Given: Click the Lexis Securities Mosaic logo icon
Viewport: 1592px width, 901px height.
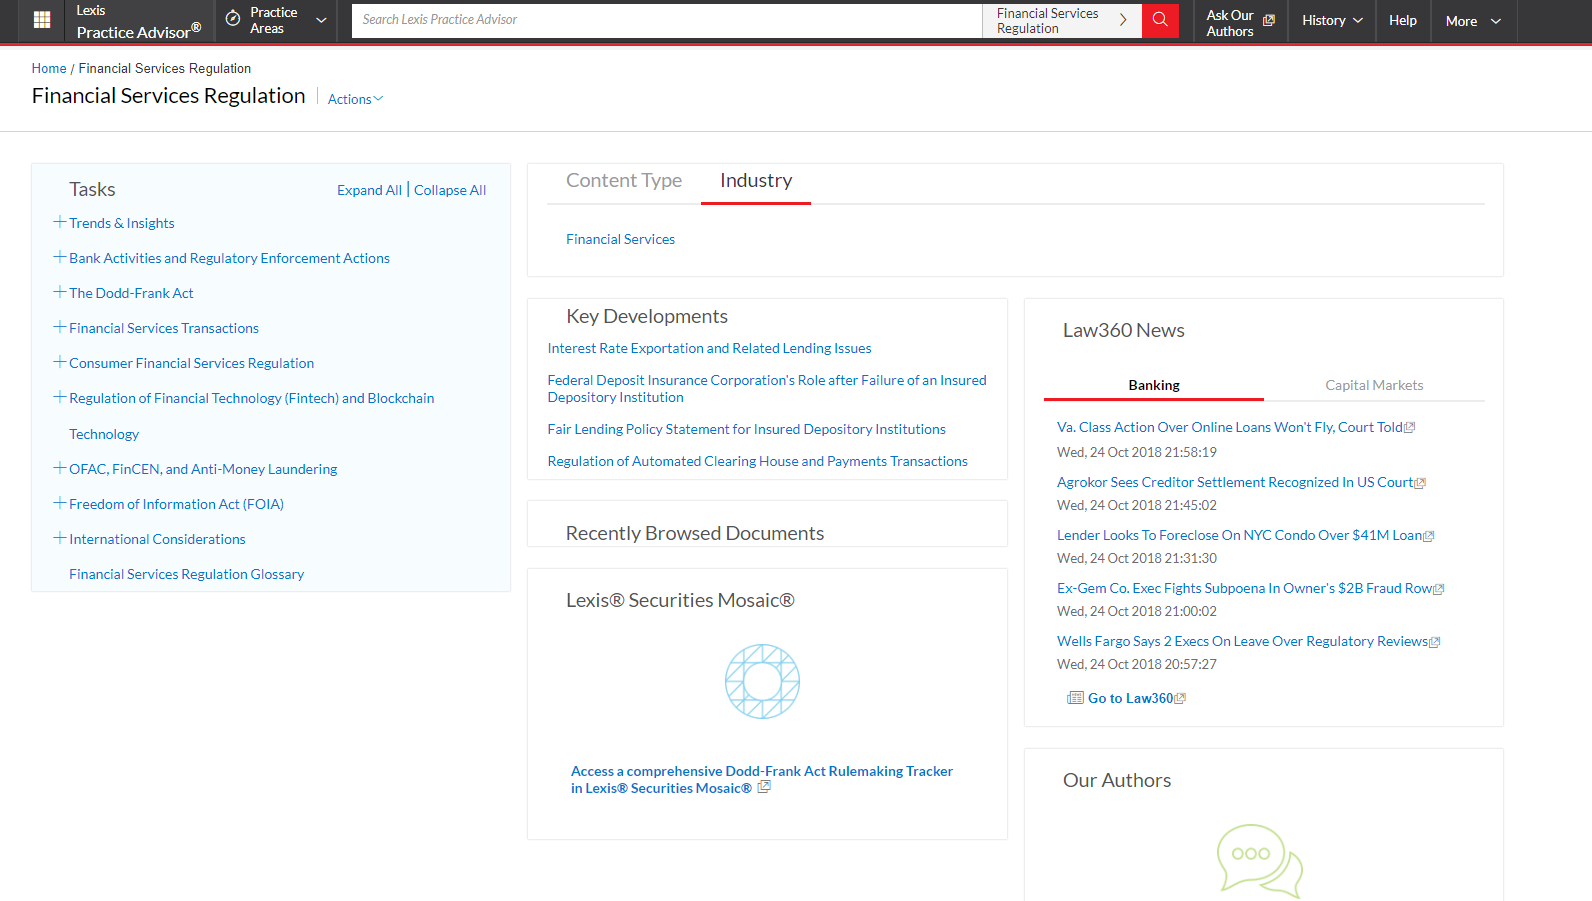Looking at the screenshot, I should tap(762, 681).
